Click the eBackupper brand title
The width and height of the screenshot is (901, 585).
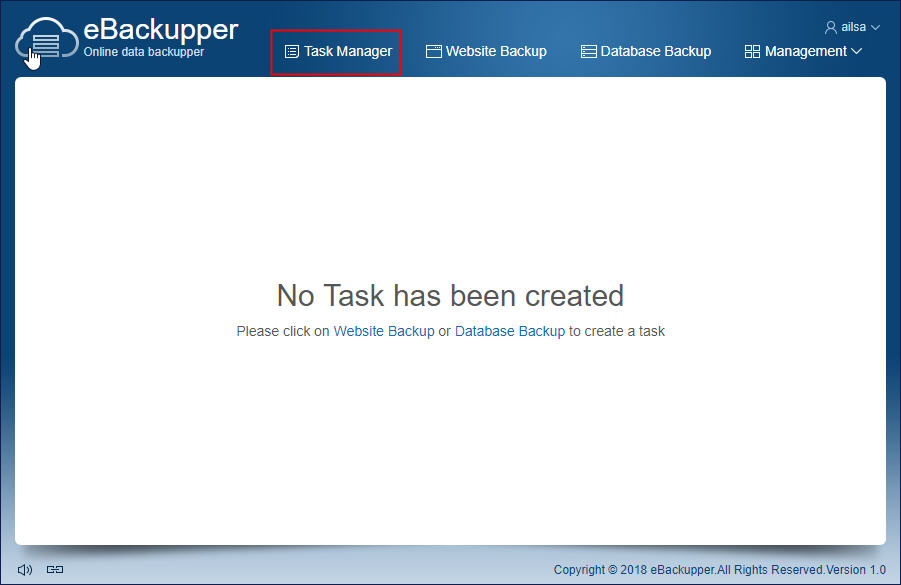(161, 30)
